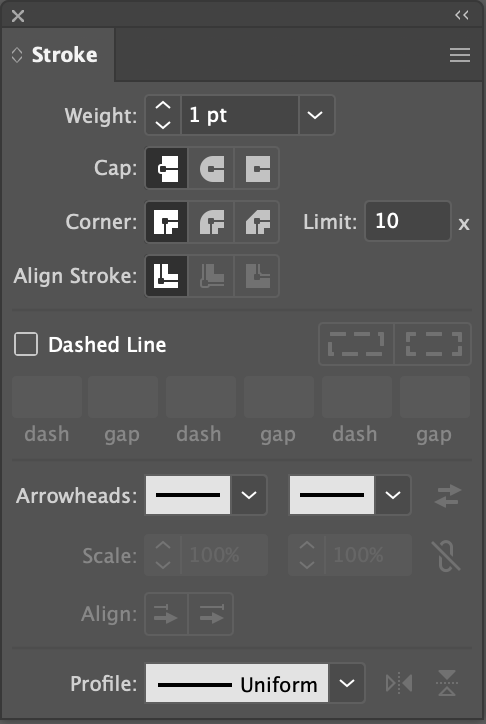Swap start and end arrowheads

(448, 495)
